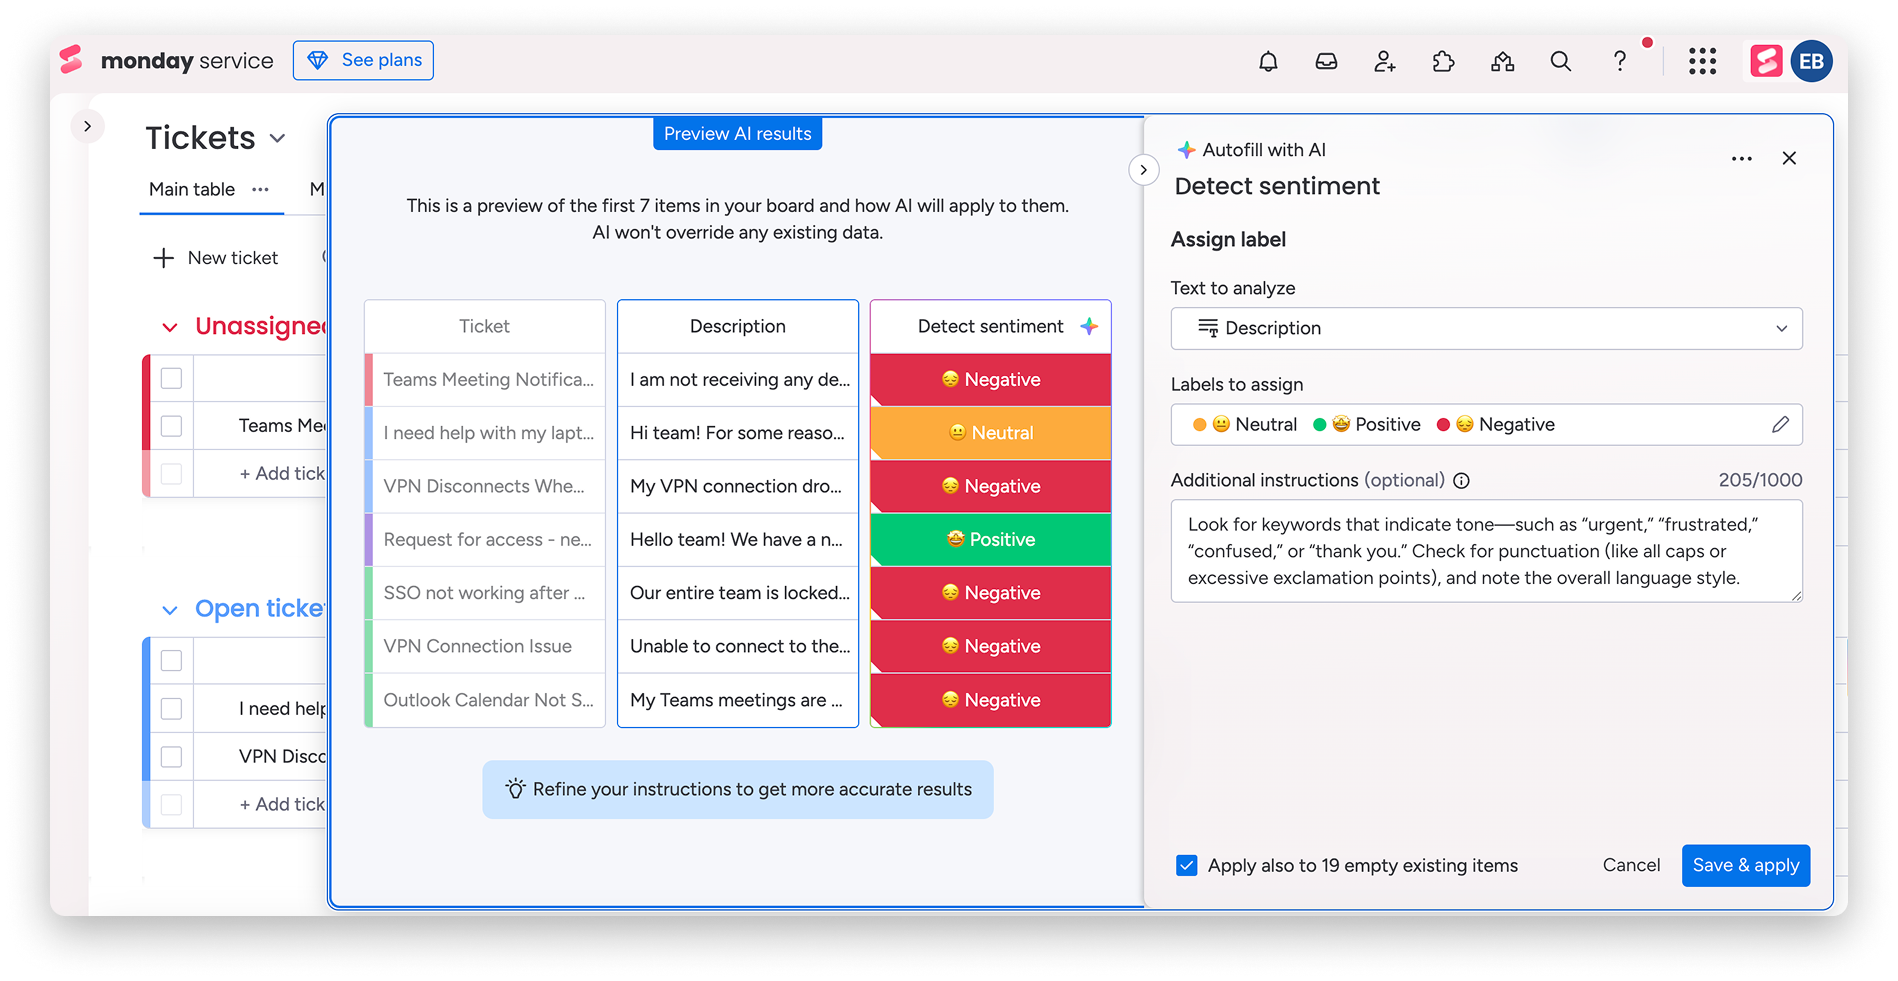Switch to the Main table tab

click(192, 189)
